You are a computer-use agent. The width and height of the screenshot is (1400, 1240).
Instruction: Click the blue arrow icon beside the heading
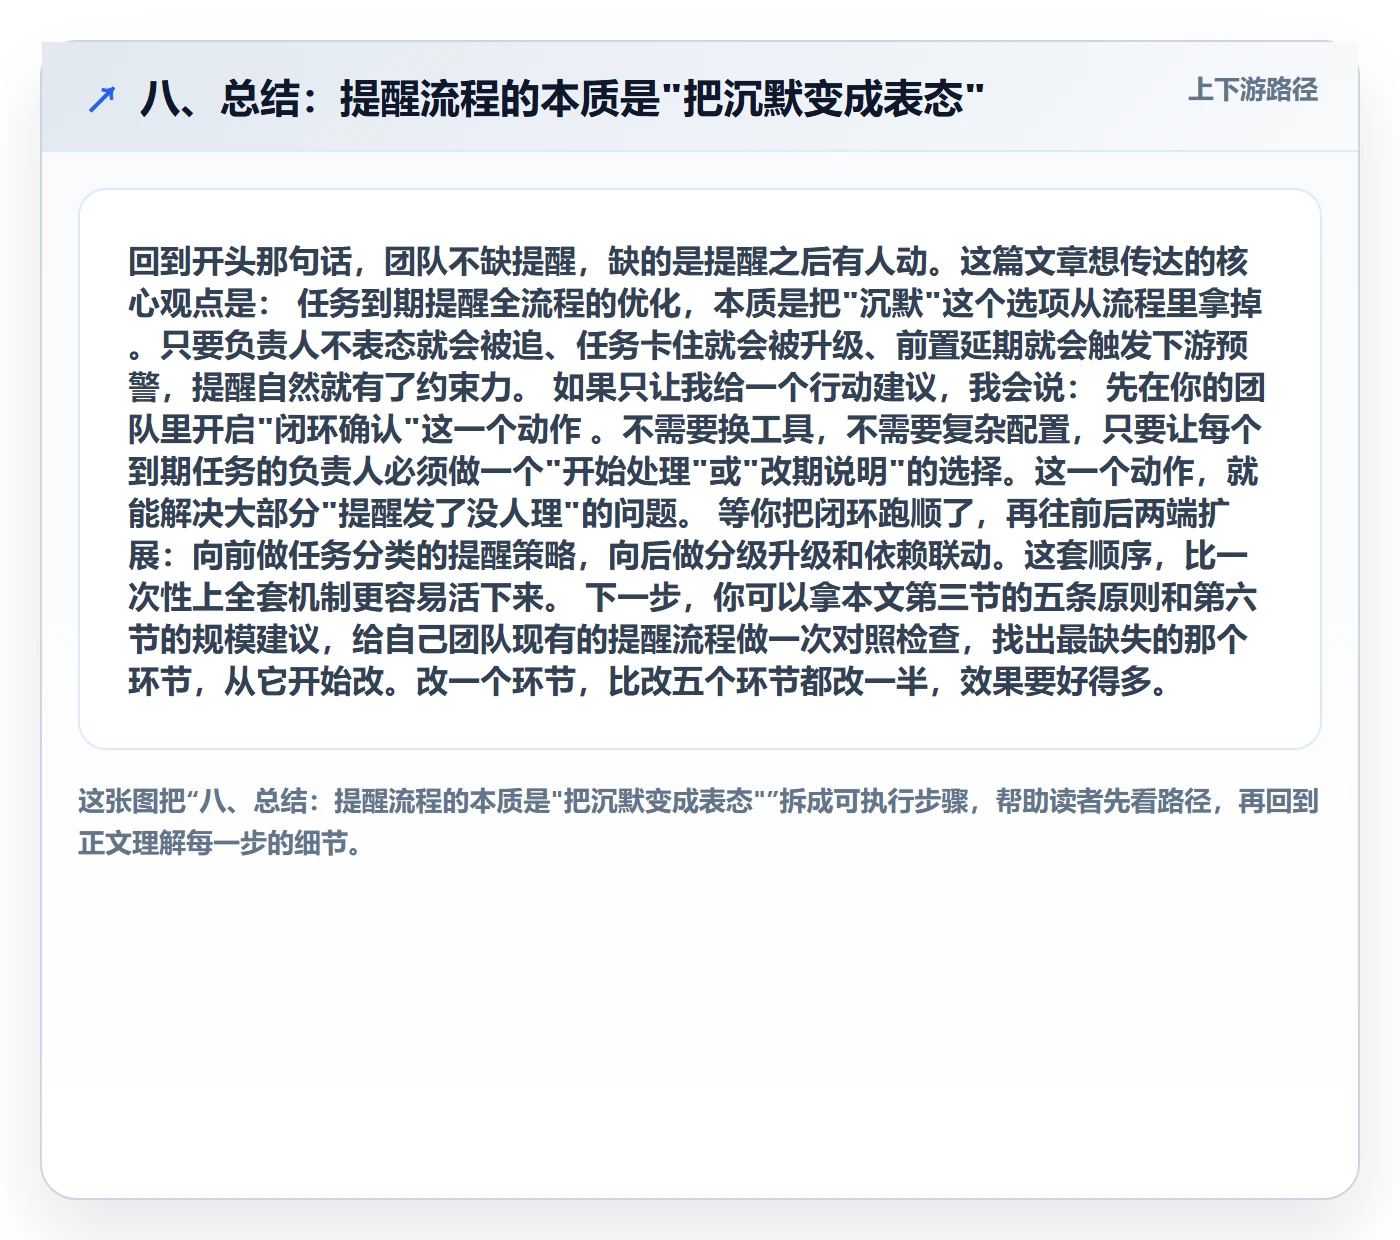point(102,99)
